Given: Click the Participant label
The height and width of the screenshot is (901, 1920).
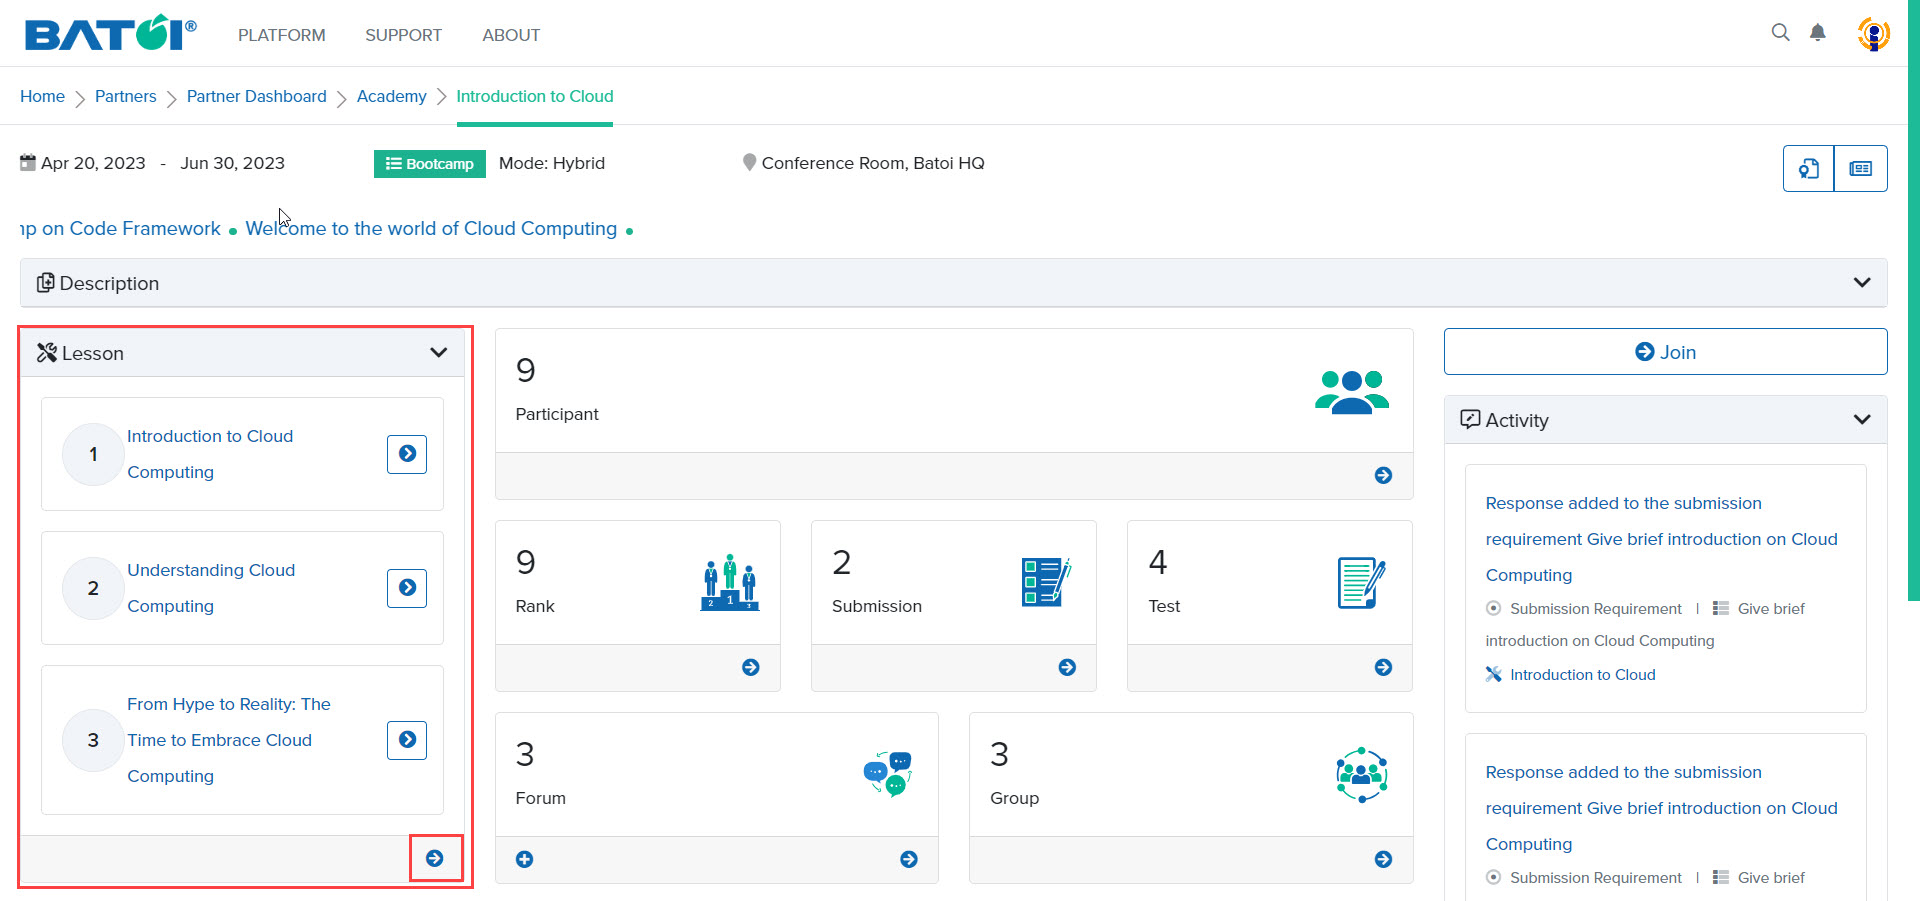Looking at the screenshot, I should (x=557, y=414).
